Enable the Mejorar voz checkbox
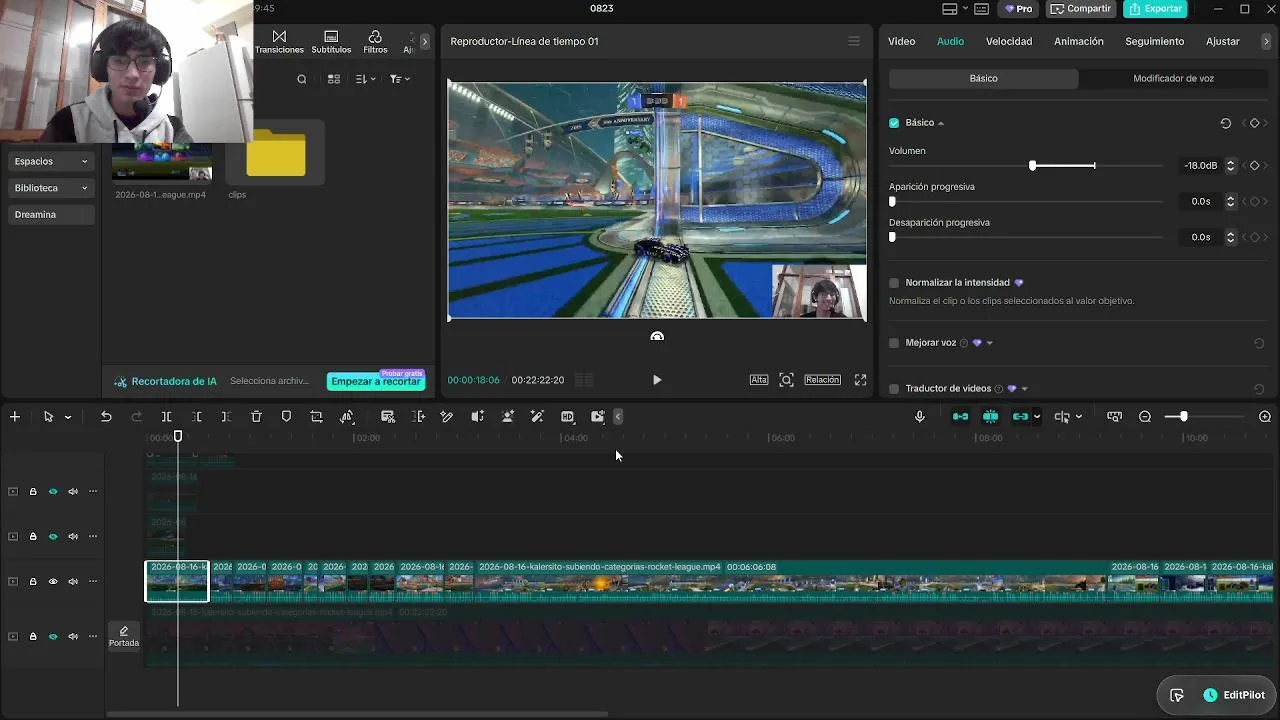 click(894, 343)
